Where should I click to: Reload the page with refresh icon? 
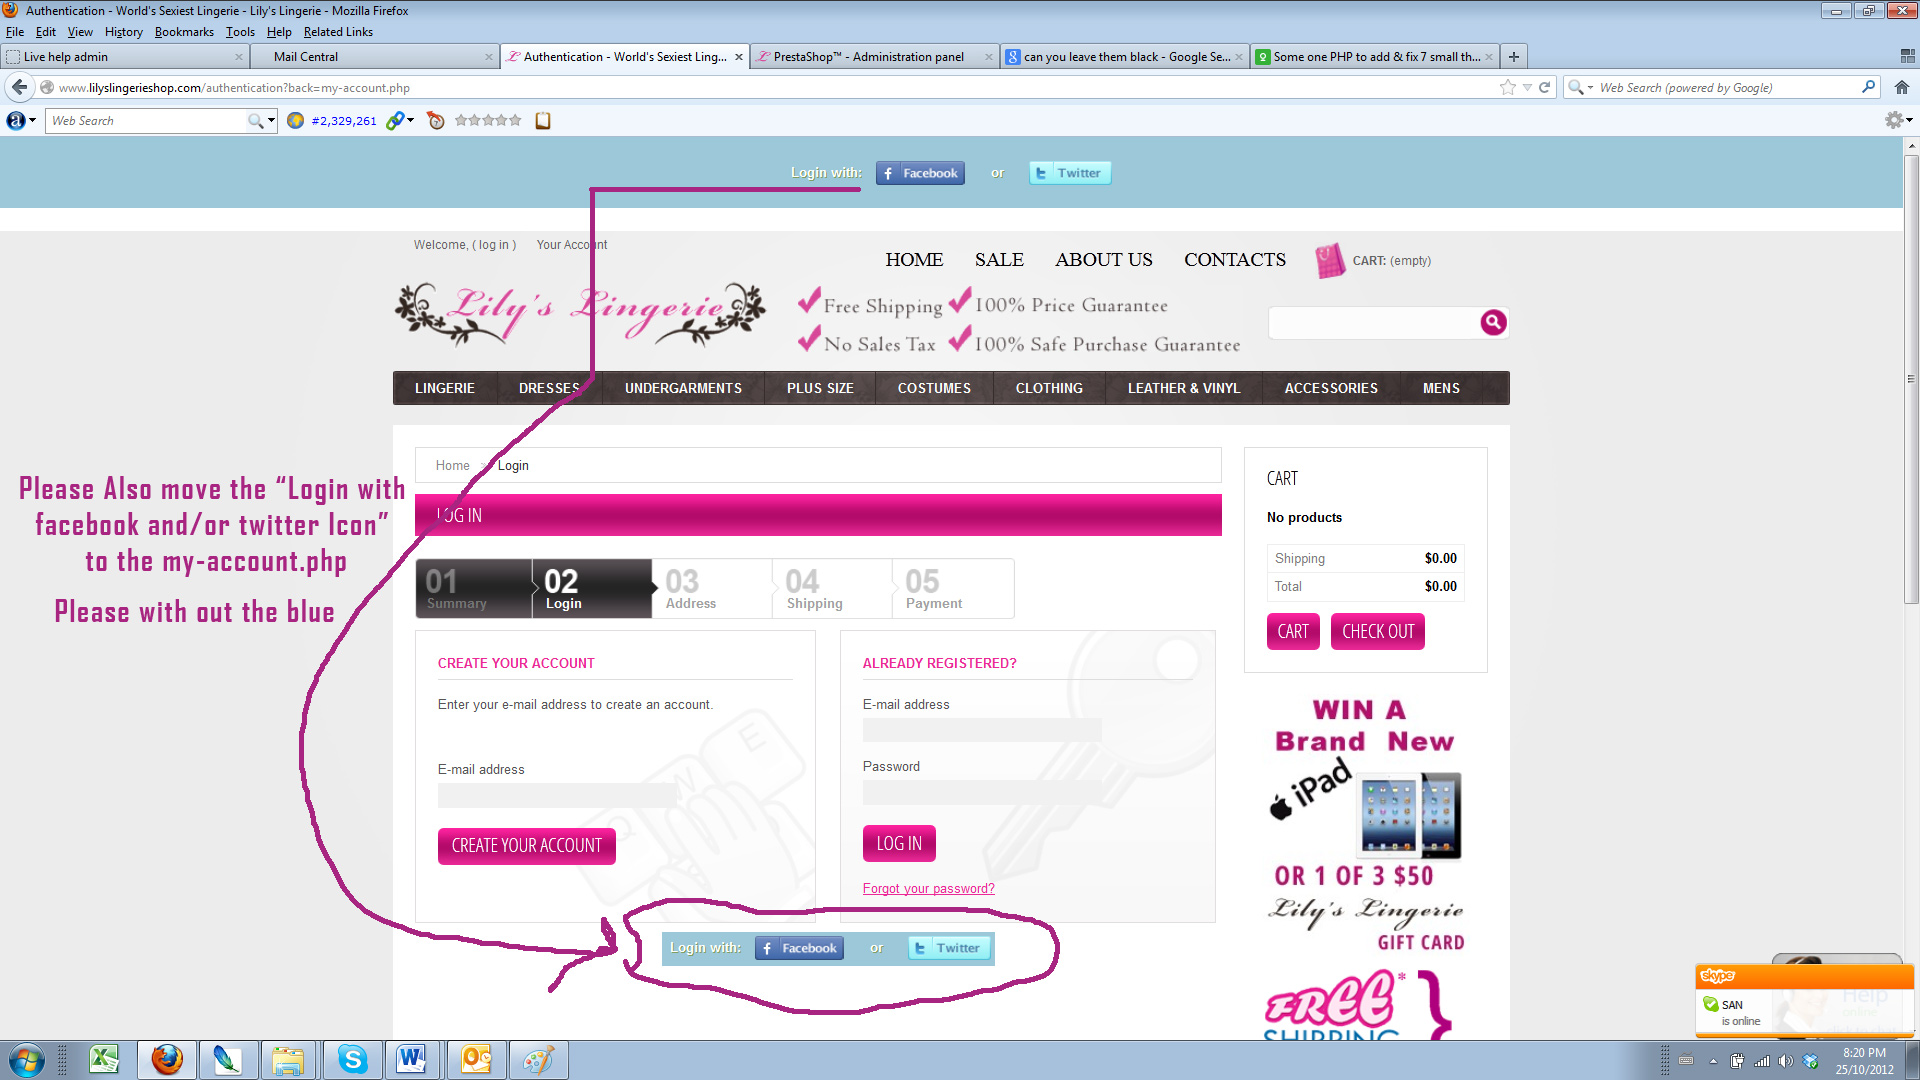[x=1544, y=88]
